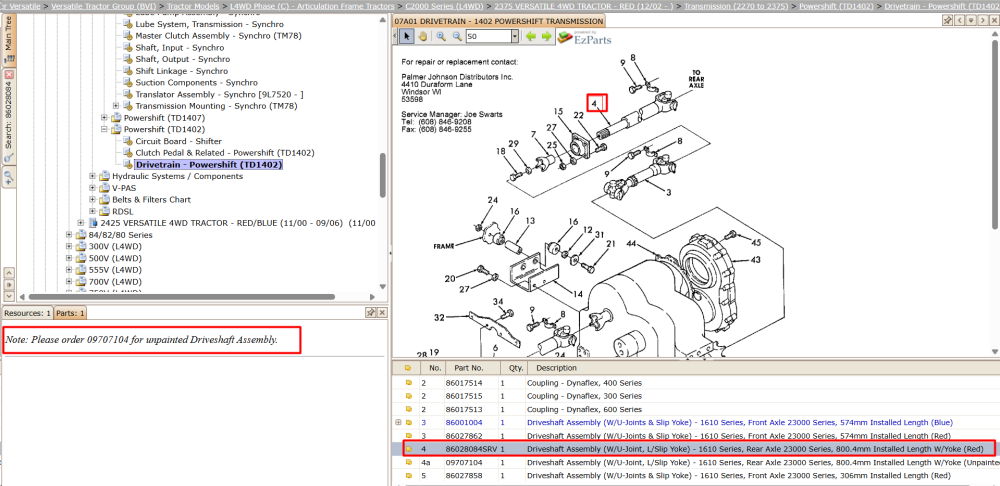Image resolution: width=1000 pixels, height=486 pixels.
Task: Expand the RDSL node
Action: point(92,211)
